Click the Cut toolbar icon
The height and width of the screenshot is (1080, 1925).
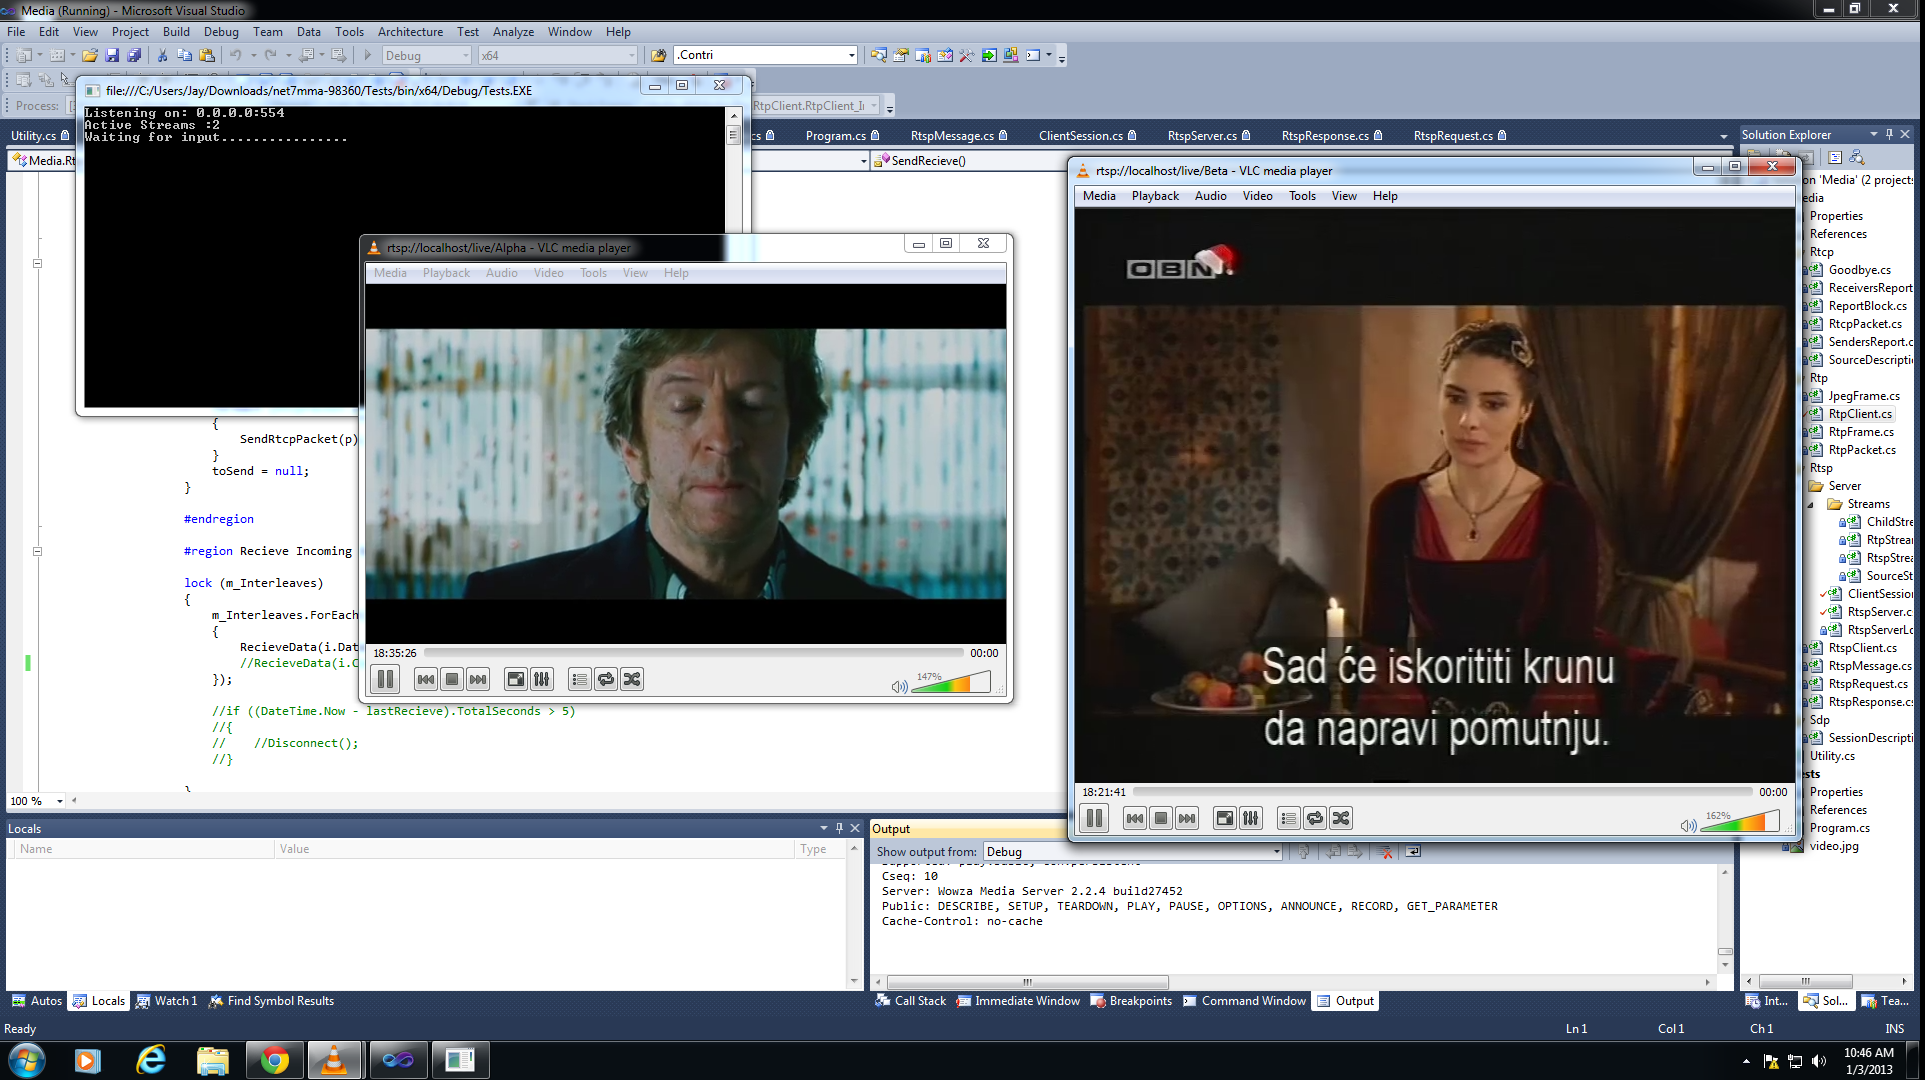(162, 56)
